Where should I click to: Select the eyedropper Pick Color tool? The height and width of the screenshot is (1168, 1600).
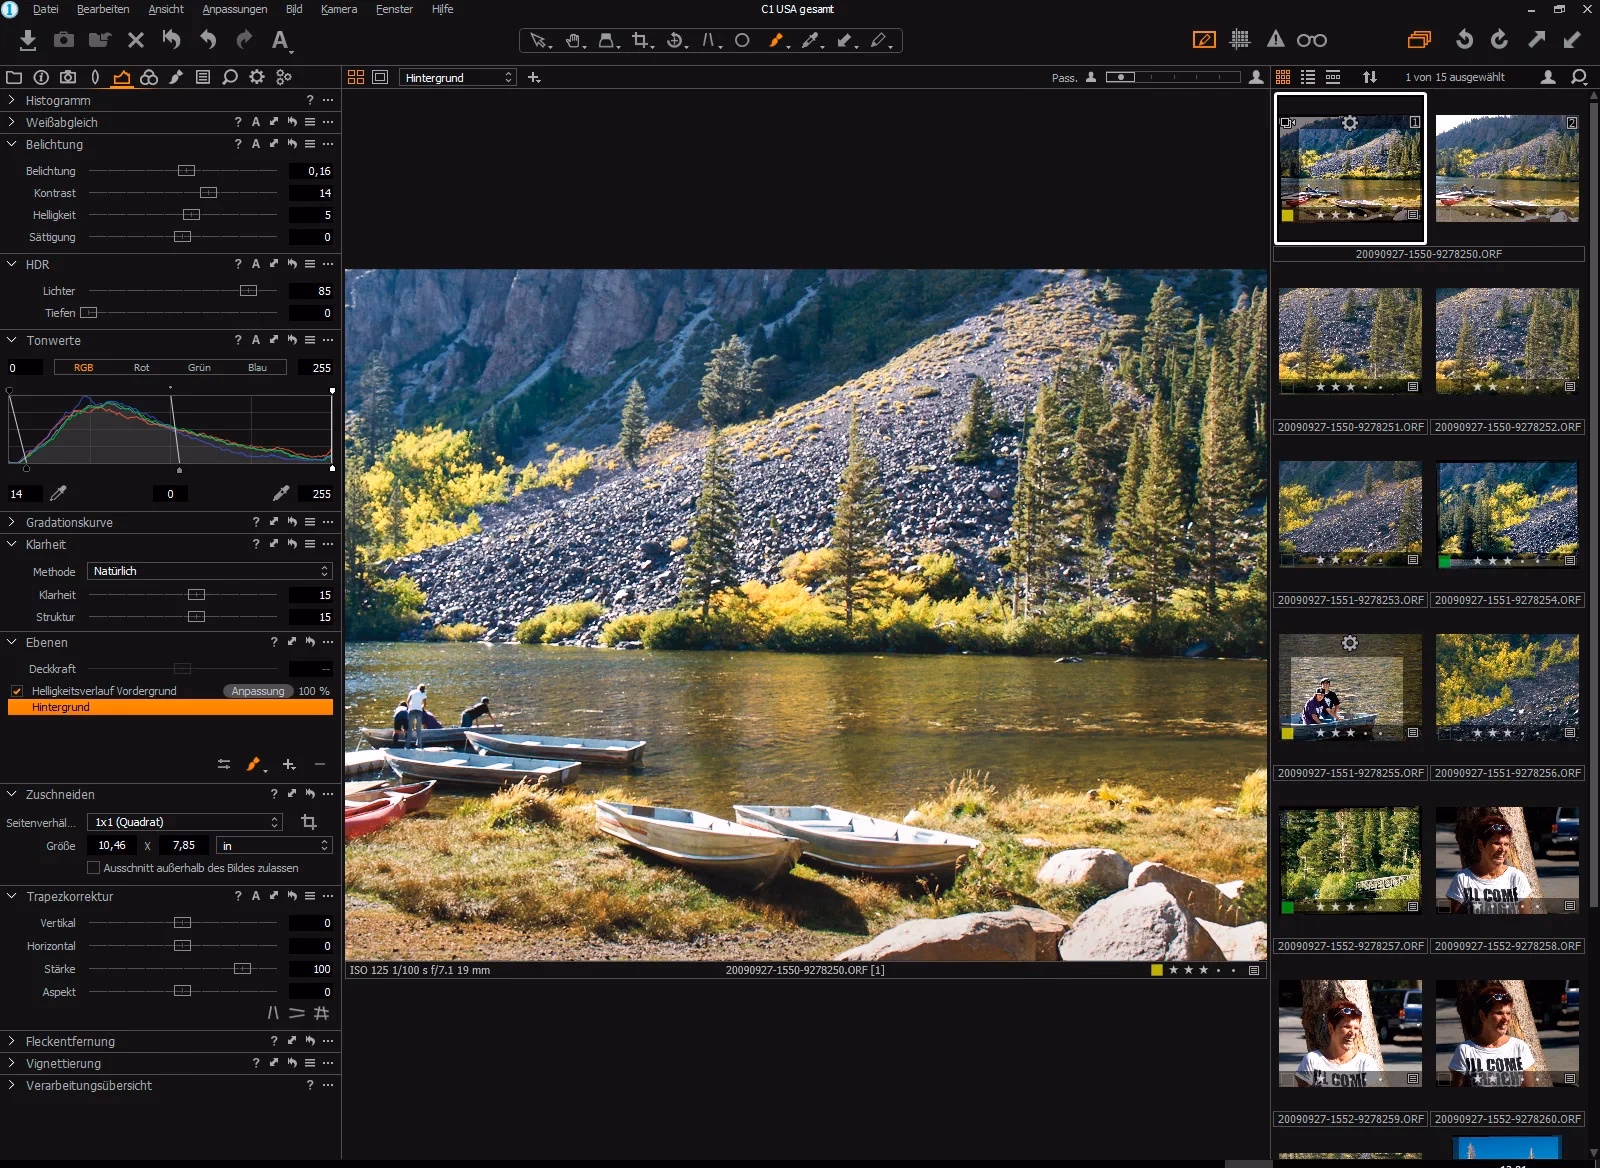tap(810, 41)
